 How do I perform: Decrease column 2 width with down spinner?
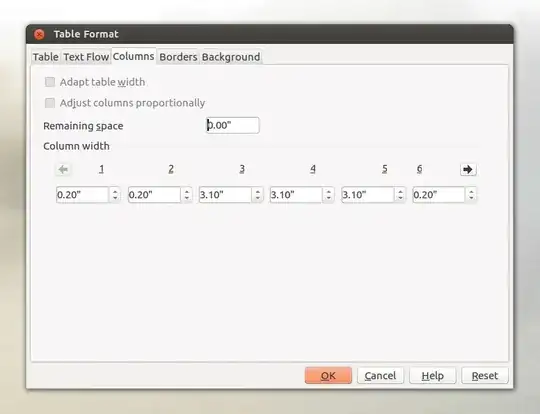[x=187, y=199]
